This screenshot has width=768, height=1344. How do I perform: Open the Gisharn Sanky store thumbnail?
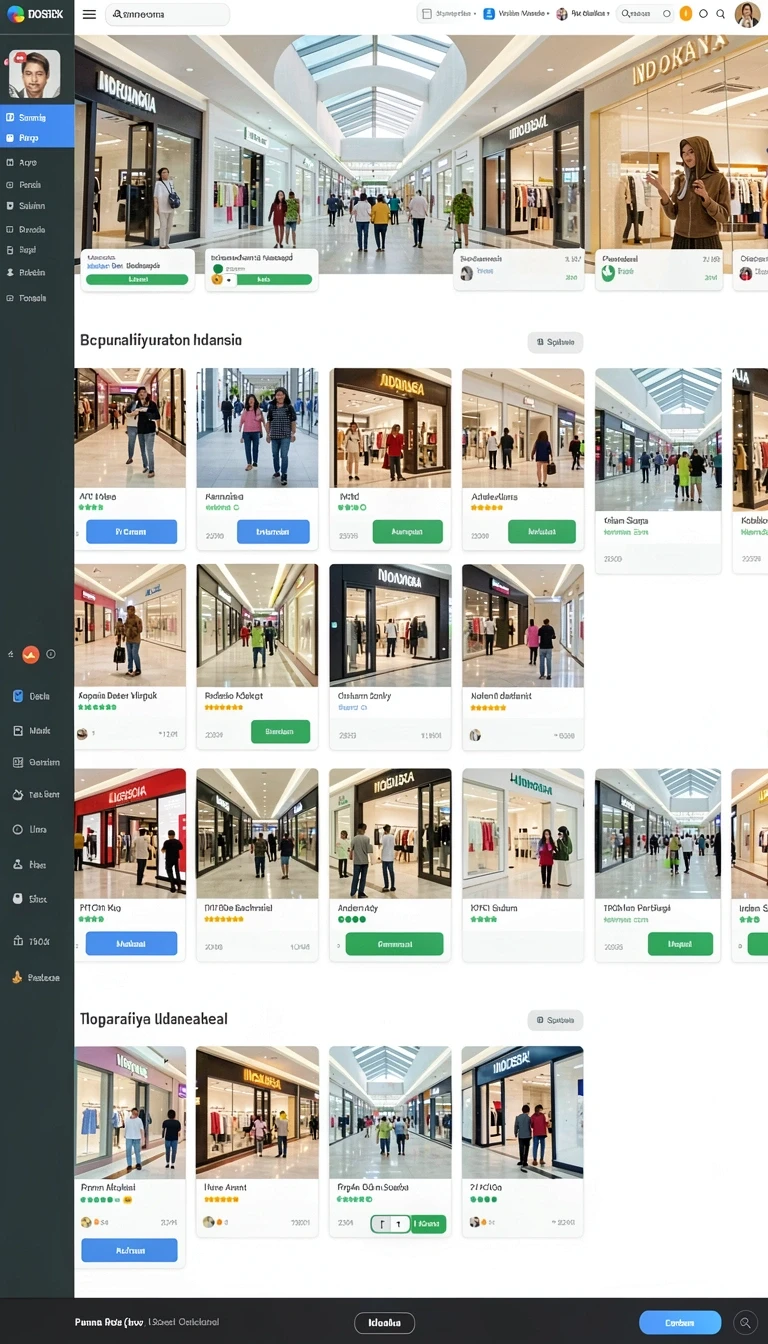(390, 625)
